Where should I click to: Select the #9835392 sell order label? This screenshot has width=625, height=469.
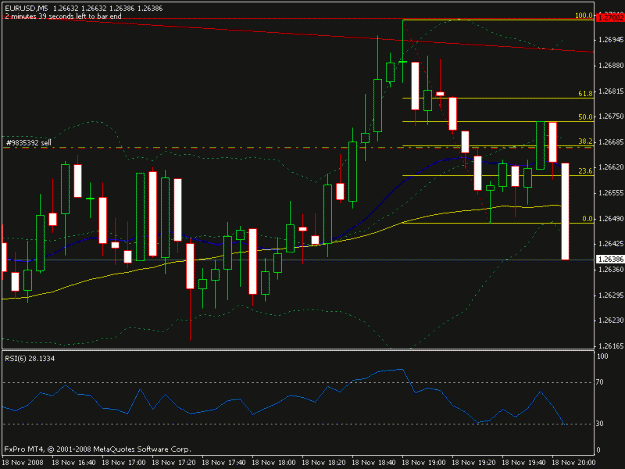coord(29,143)
